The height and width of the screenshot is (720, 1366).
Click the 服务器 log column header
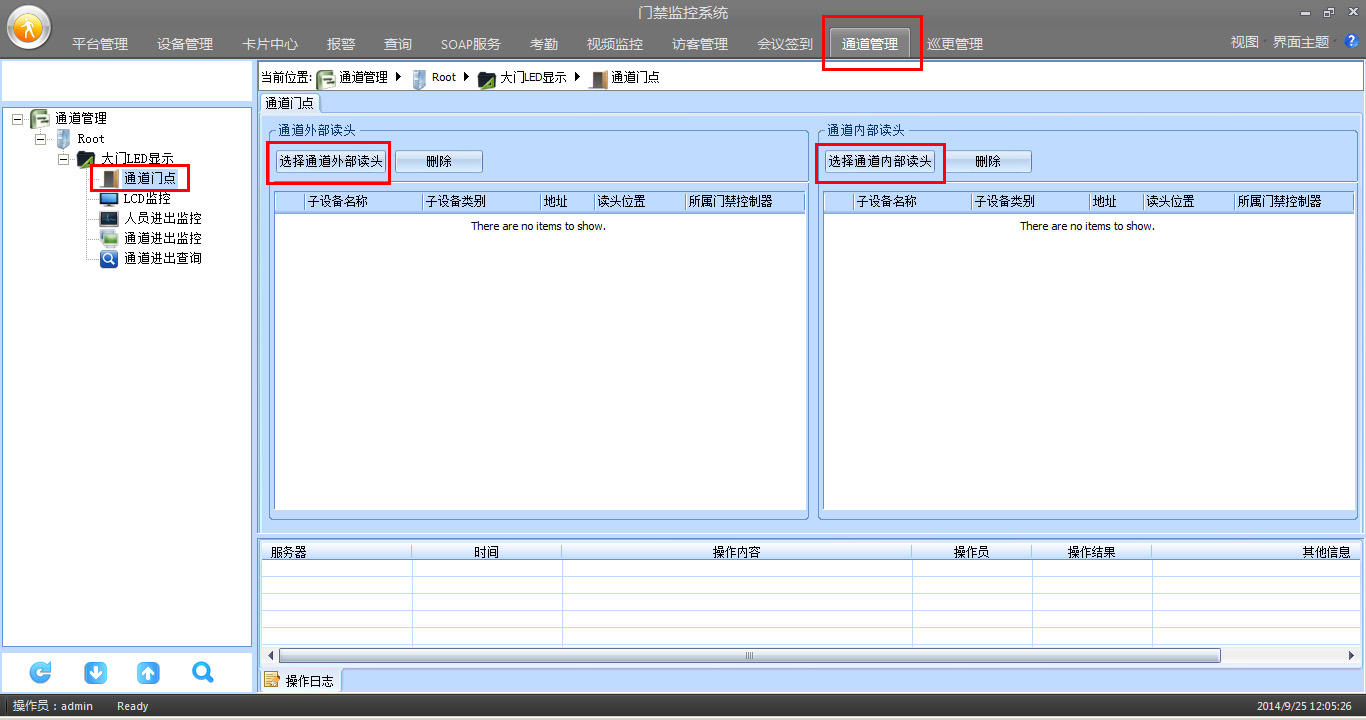pyautogui.click(x=337, y=552)
